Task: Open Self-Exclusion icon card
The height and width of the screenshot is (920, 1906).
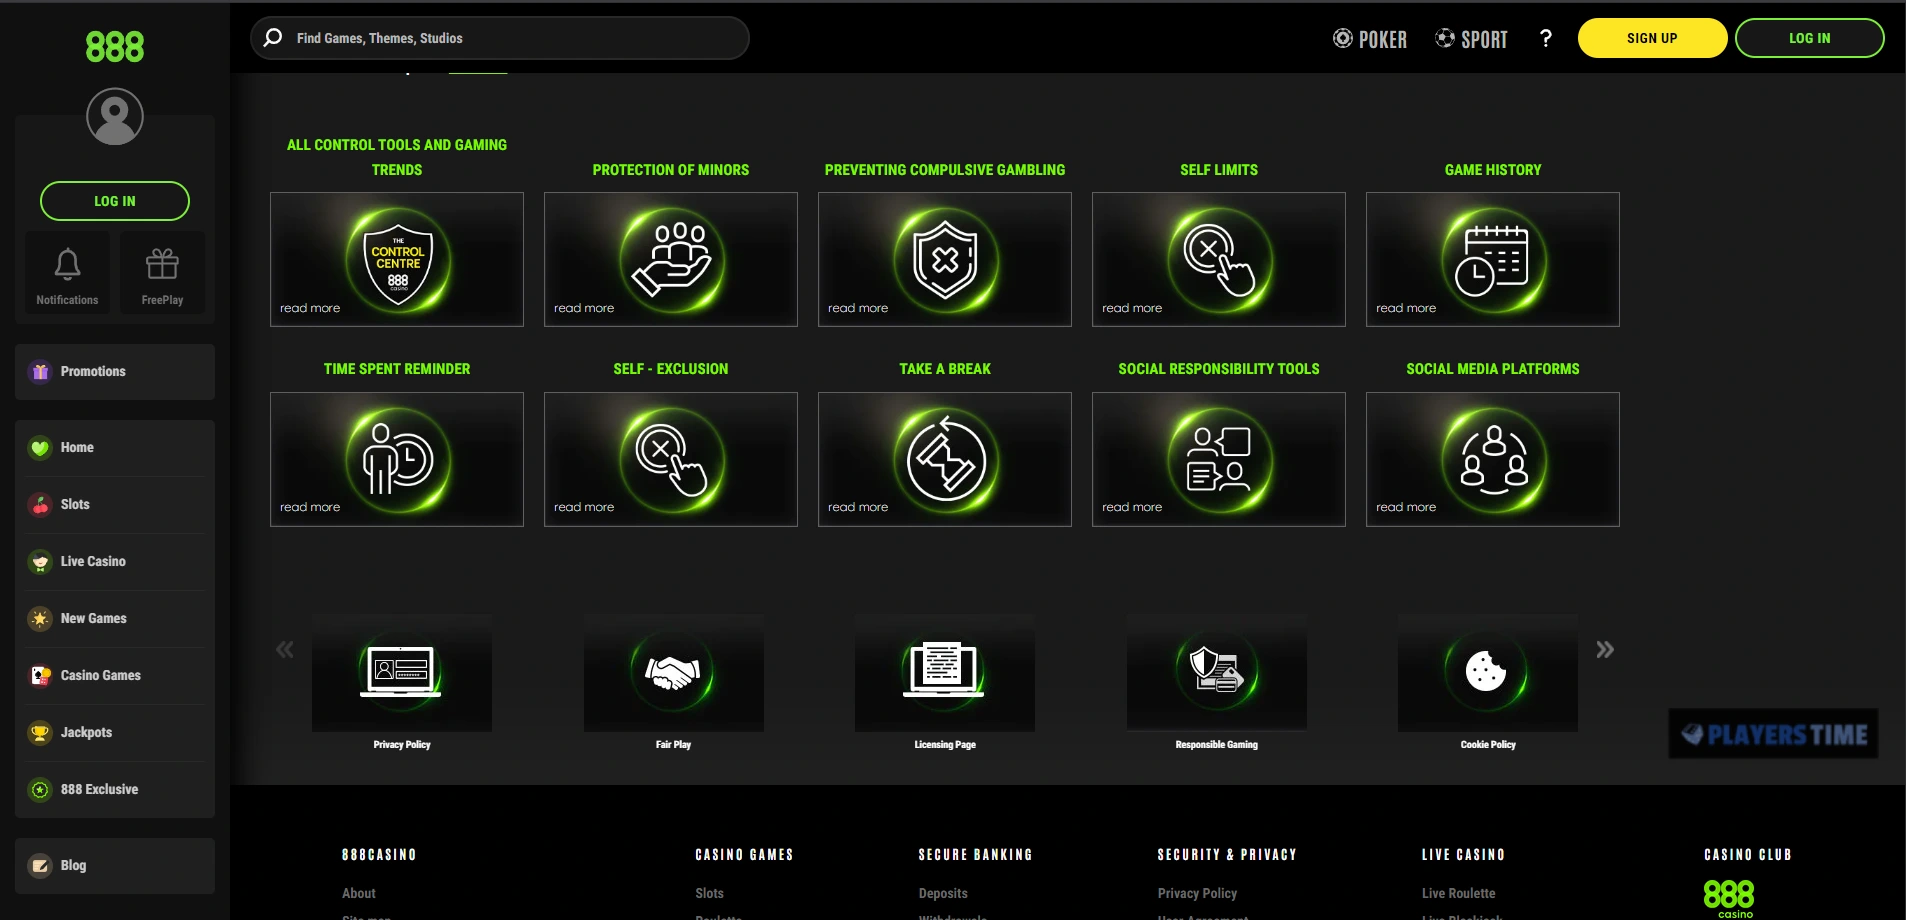Action: coord(671,459)
